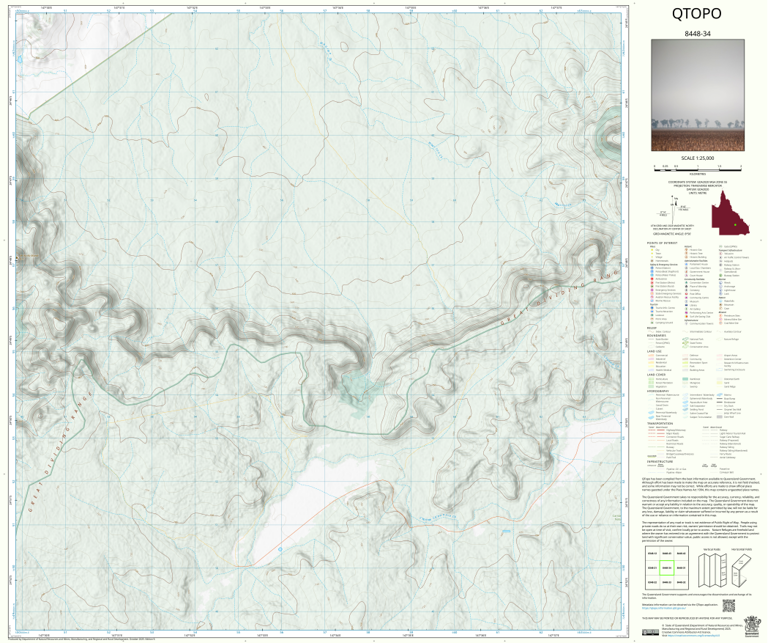
Task: Click the GREAT DIVIDING RANGE label at the west edge
Action: pos(60,452)
